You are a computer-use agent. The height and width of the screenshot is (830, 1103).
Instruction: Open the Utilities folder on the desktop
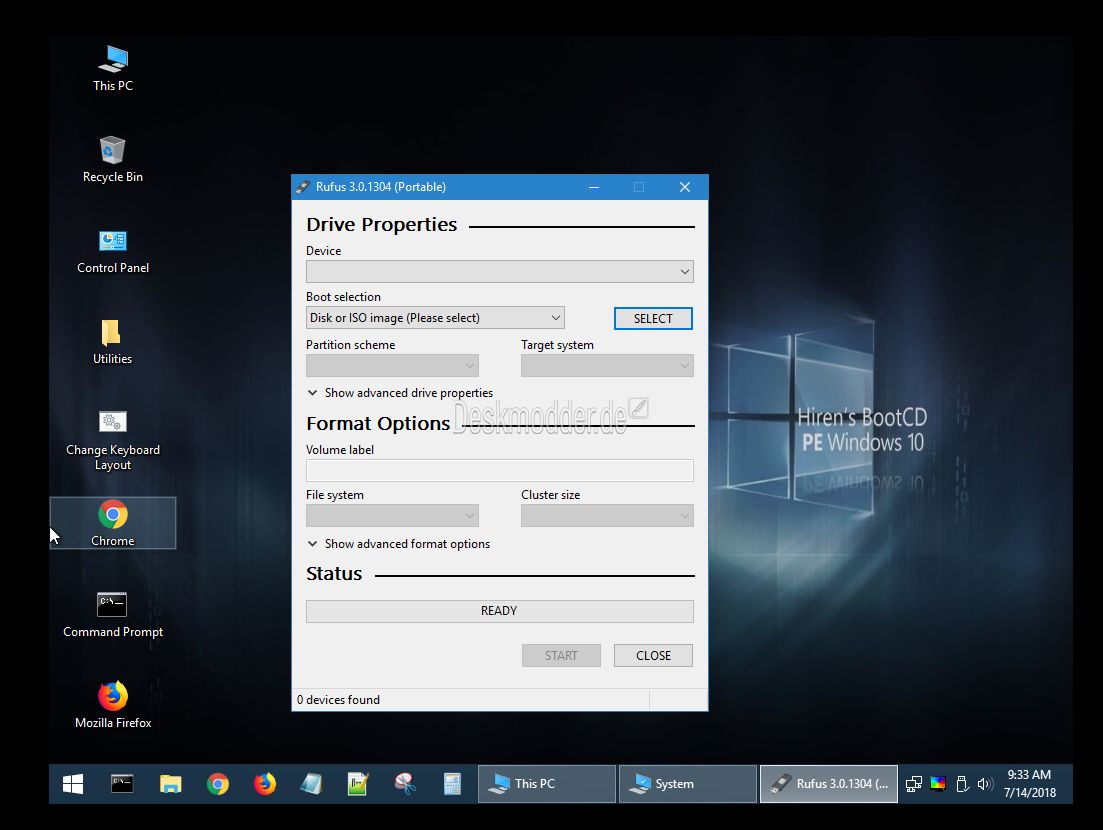pyautogui.click(x=113, y=342)
